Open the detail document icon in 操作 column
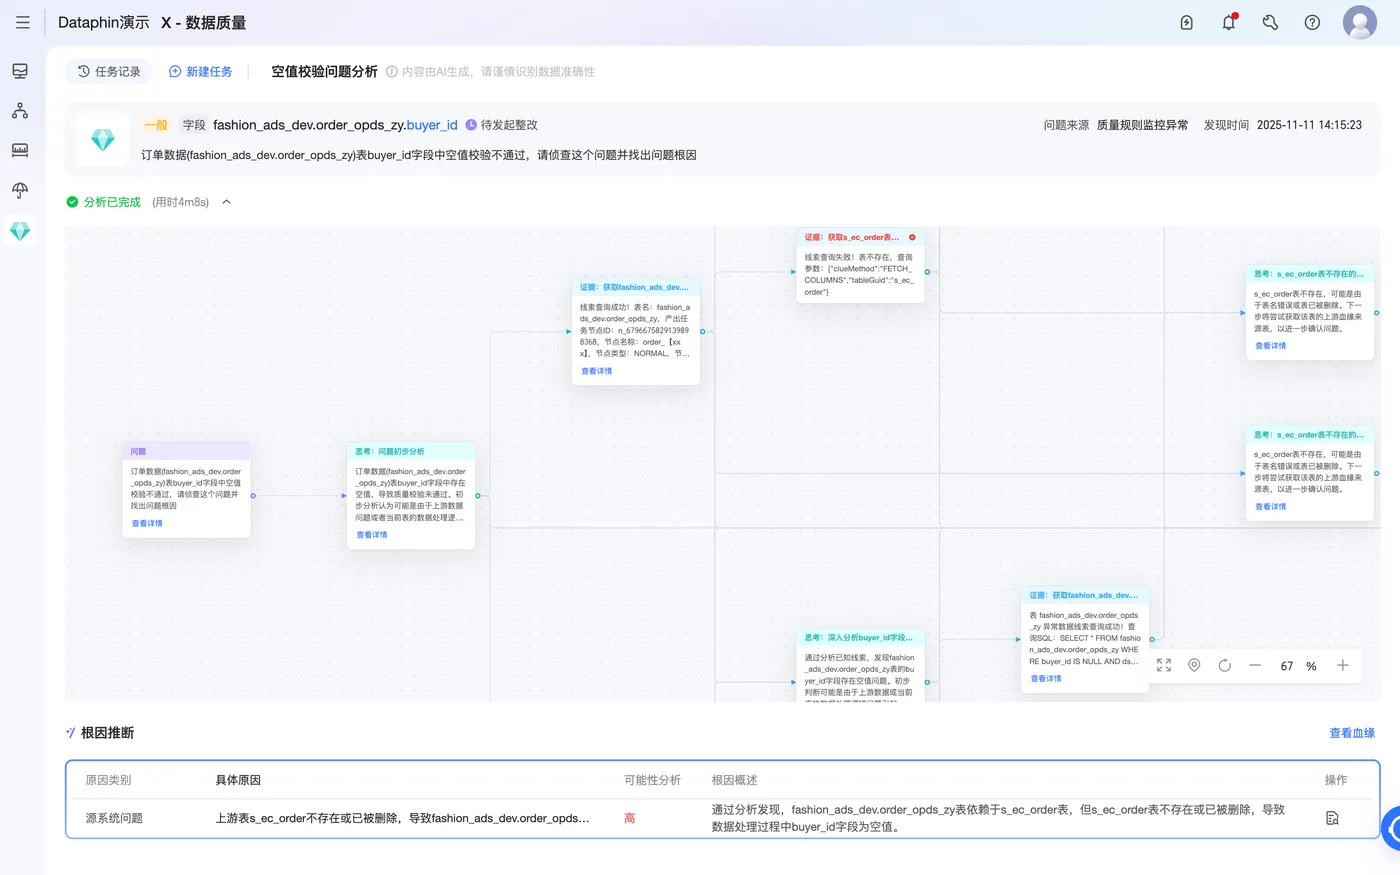This screenshot has width=1400, height=875. (x=1332, y=818)
